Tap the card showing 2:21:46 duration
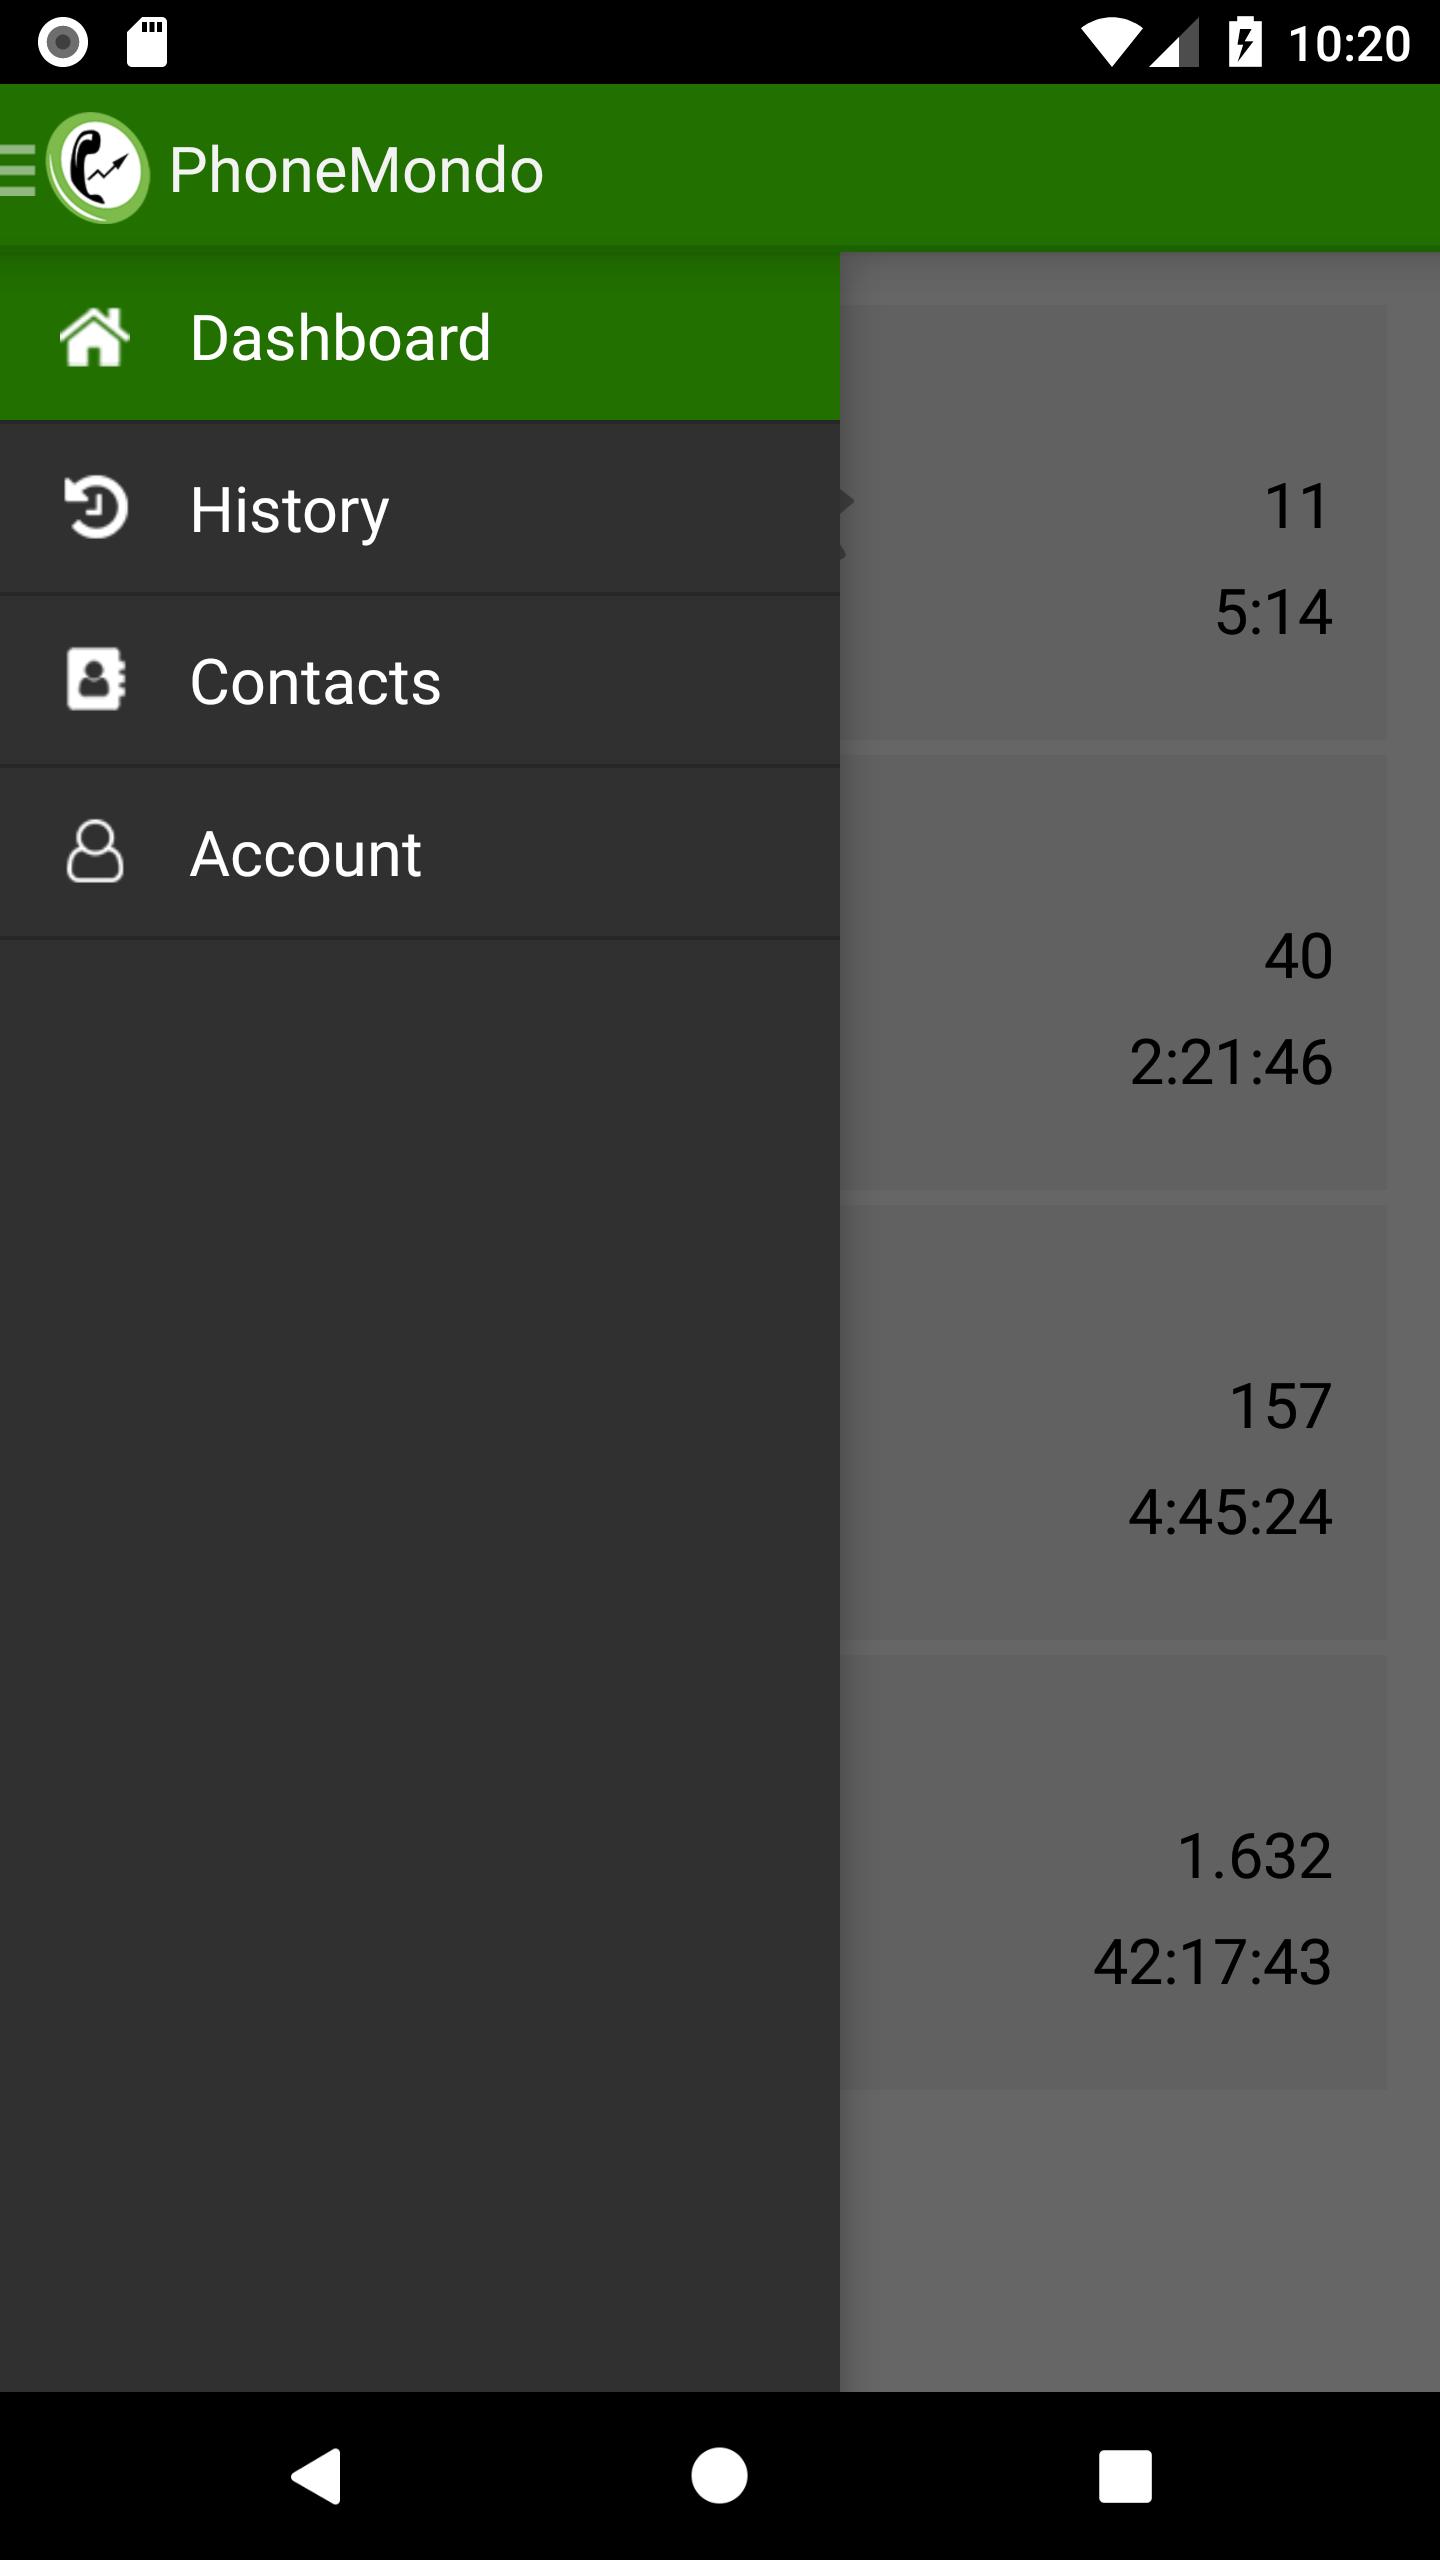1440x2560 pixels. (x=1113, y=972)
